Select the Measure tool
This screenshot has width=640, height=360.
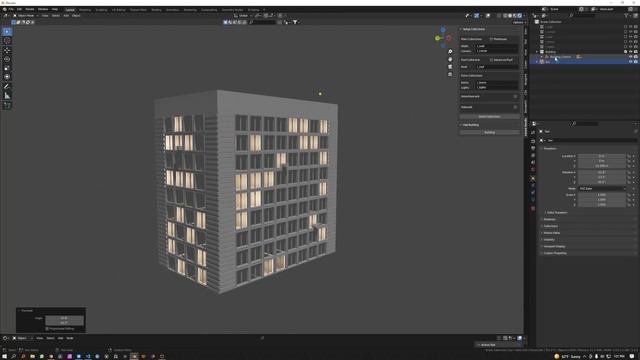tap(7, 96)
